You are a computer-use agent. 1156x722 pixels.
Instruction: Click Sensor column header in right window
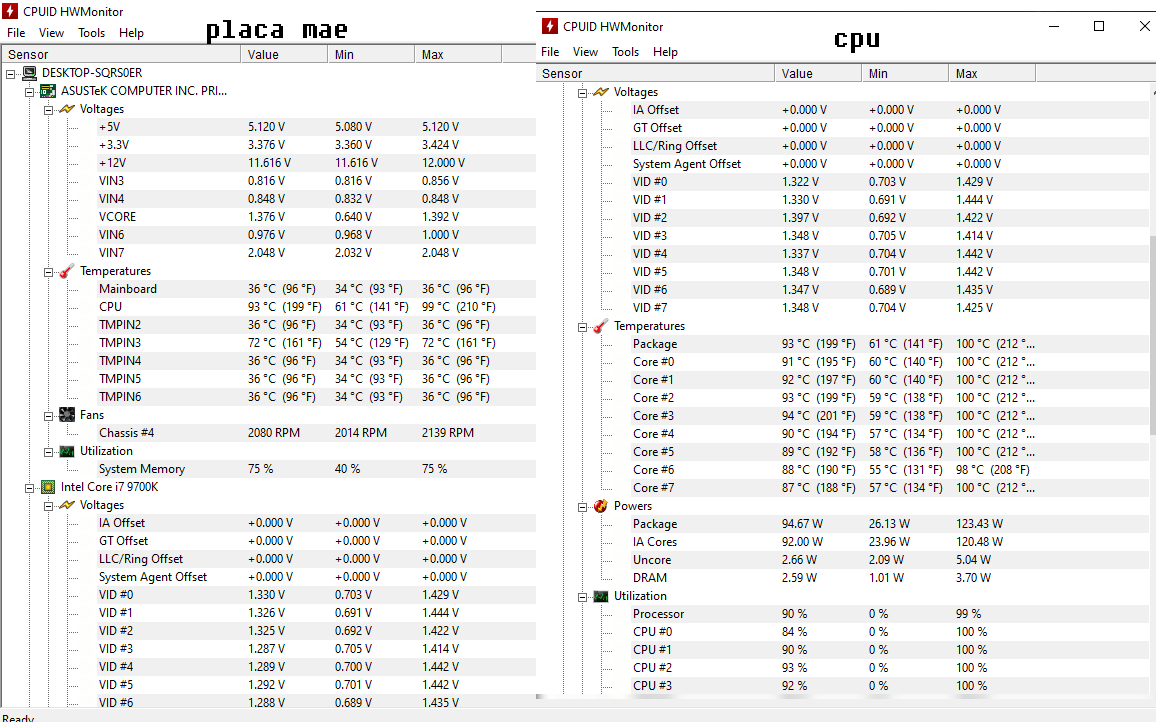coord(655,74)
